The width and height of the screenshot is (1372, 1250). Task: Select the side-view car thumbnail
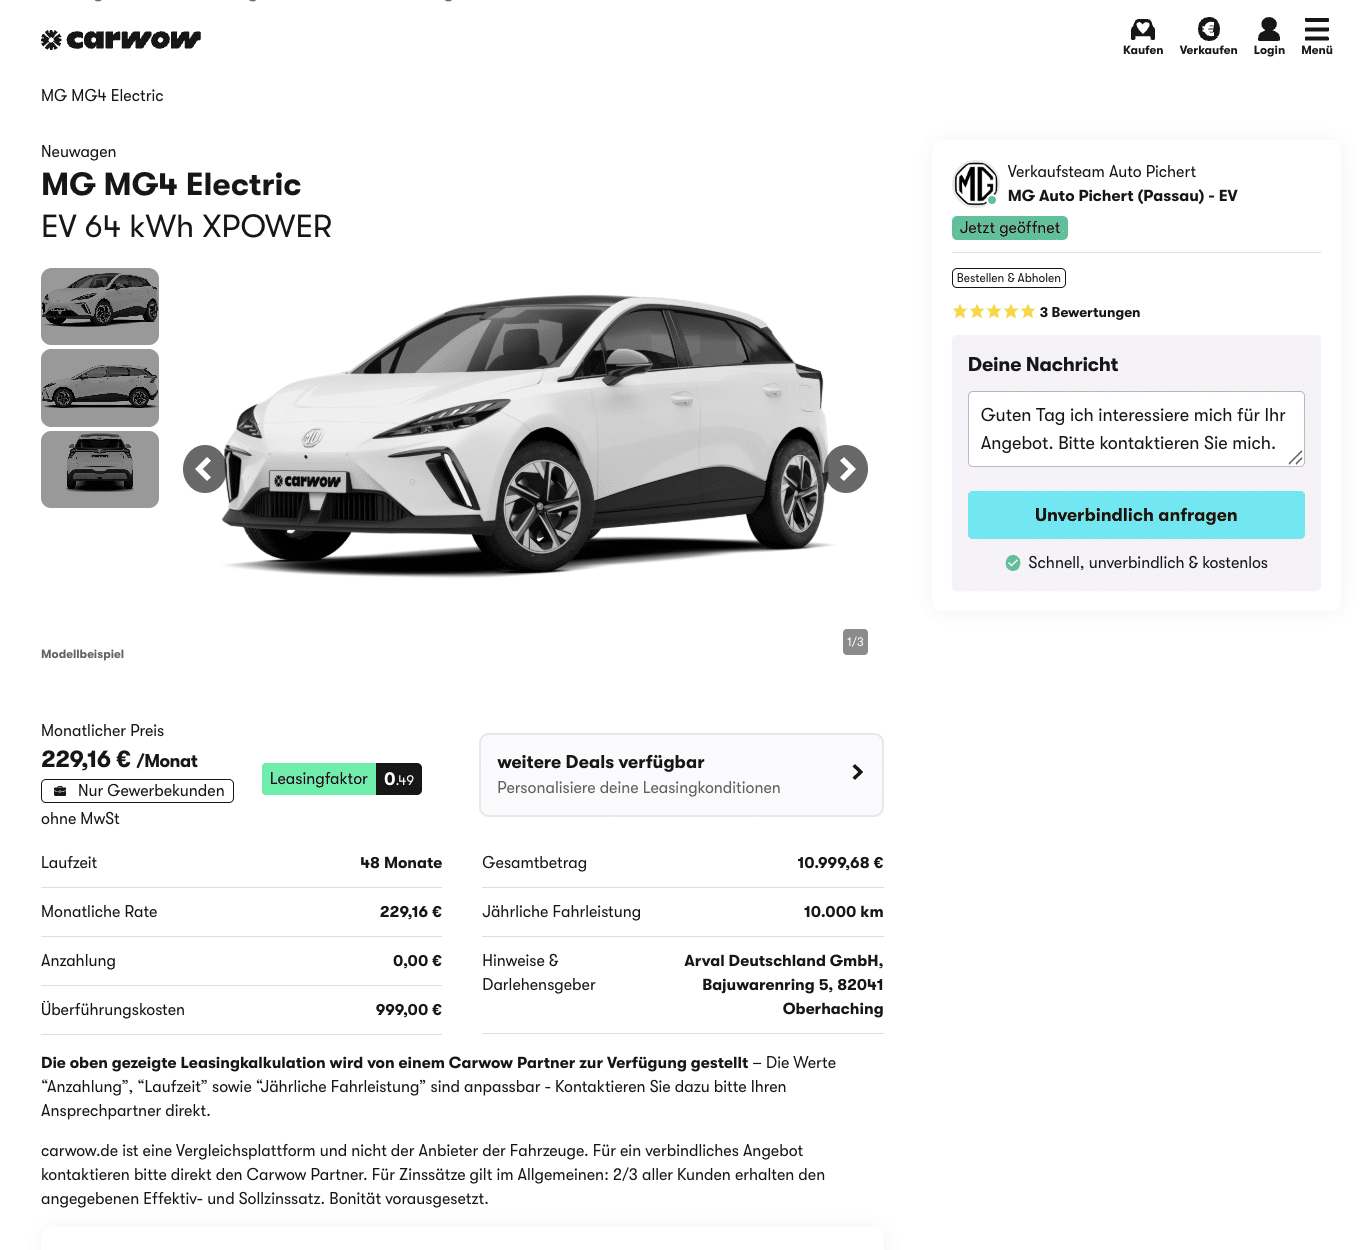(100, 388)
